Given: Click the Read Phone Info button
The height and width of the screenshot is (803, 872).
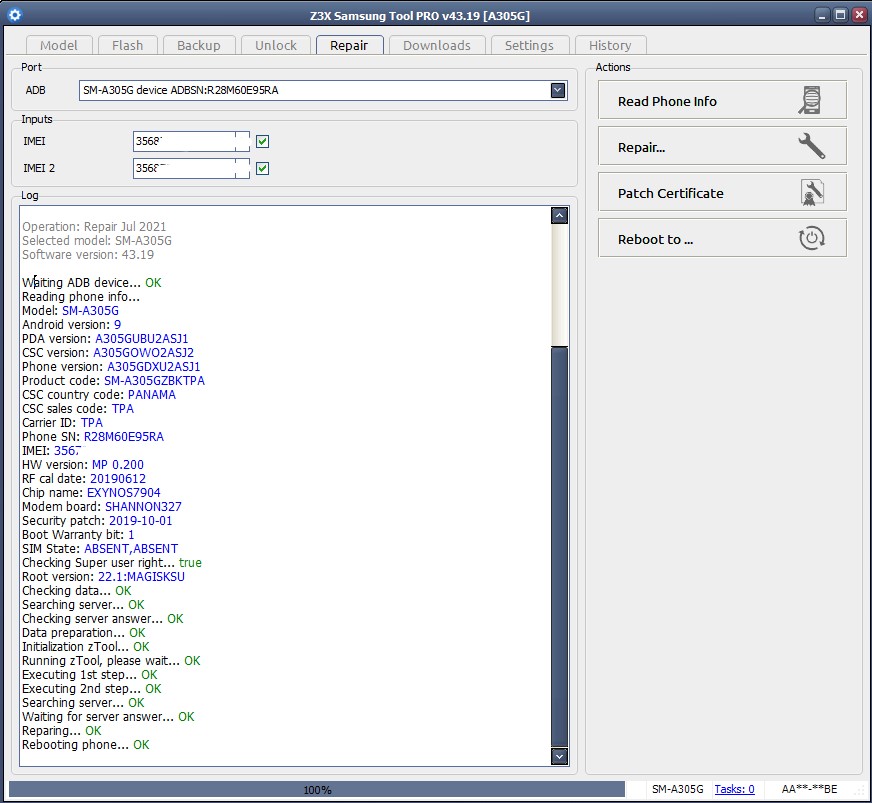Looking at the screenshot, I should pos(722,100).
